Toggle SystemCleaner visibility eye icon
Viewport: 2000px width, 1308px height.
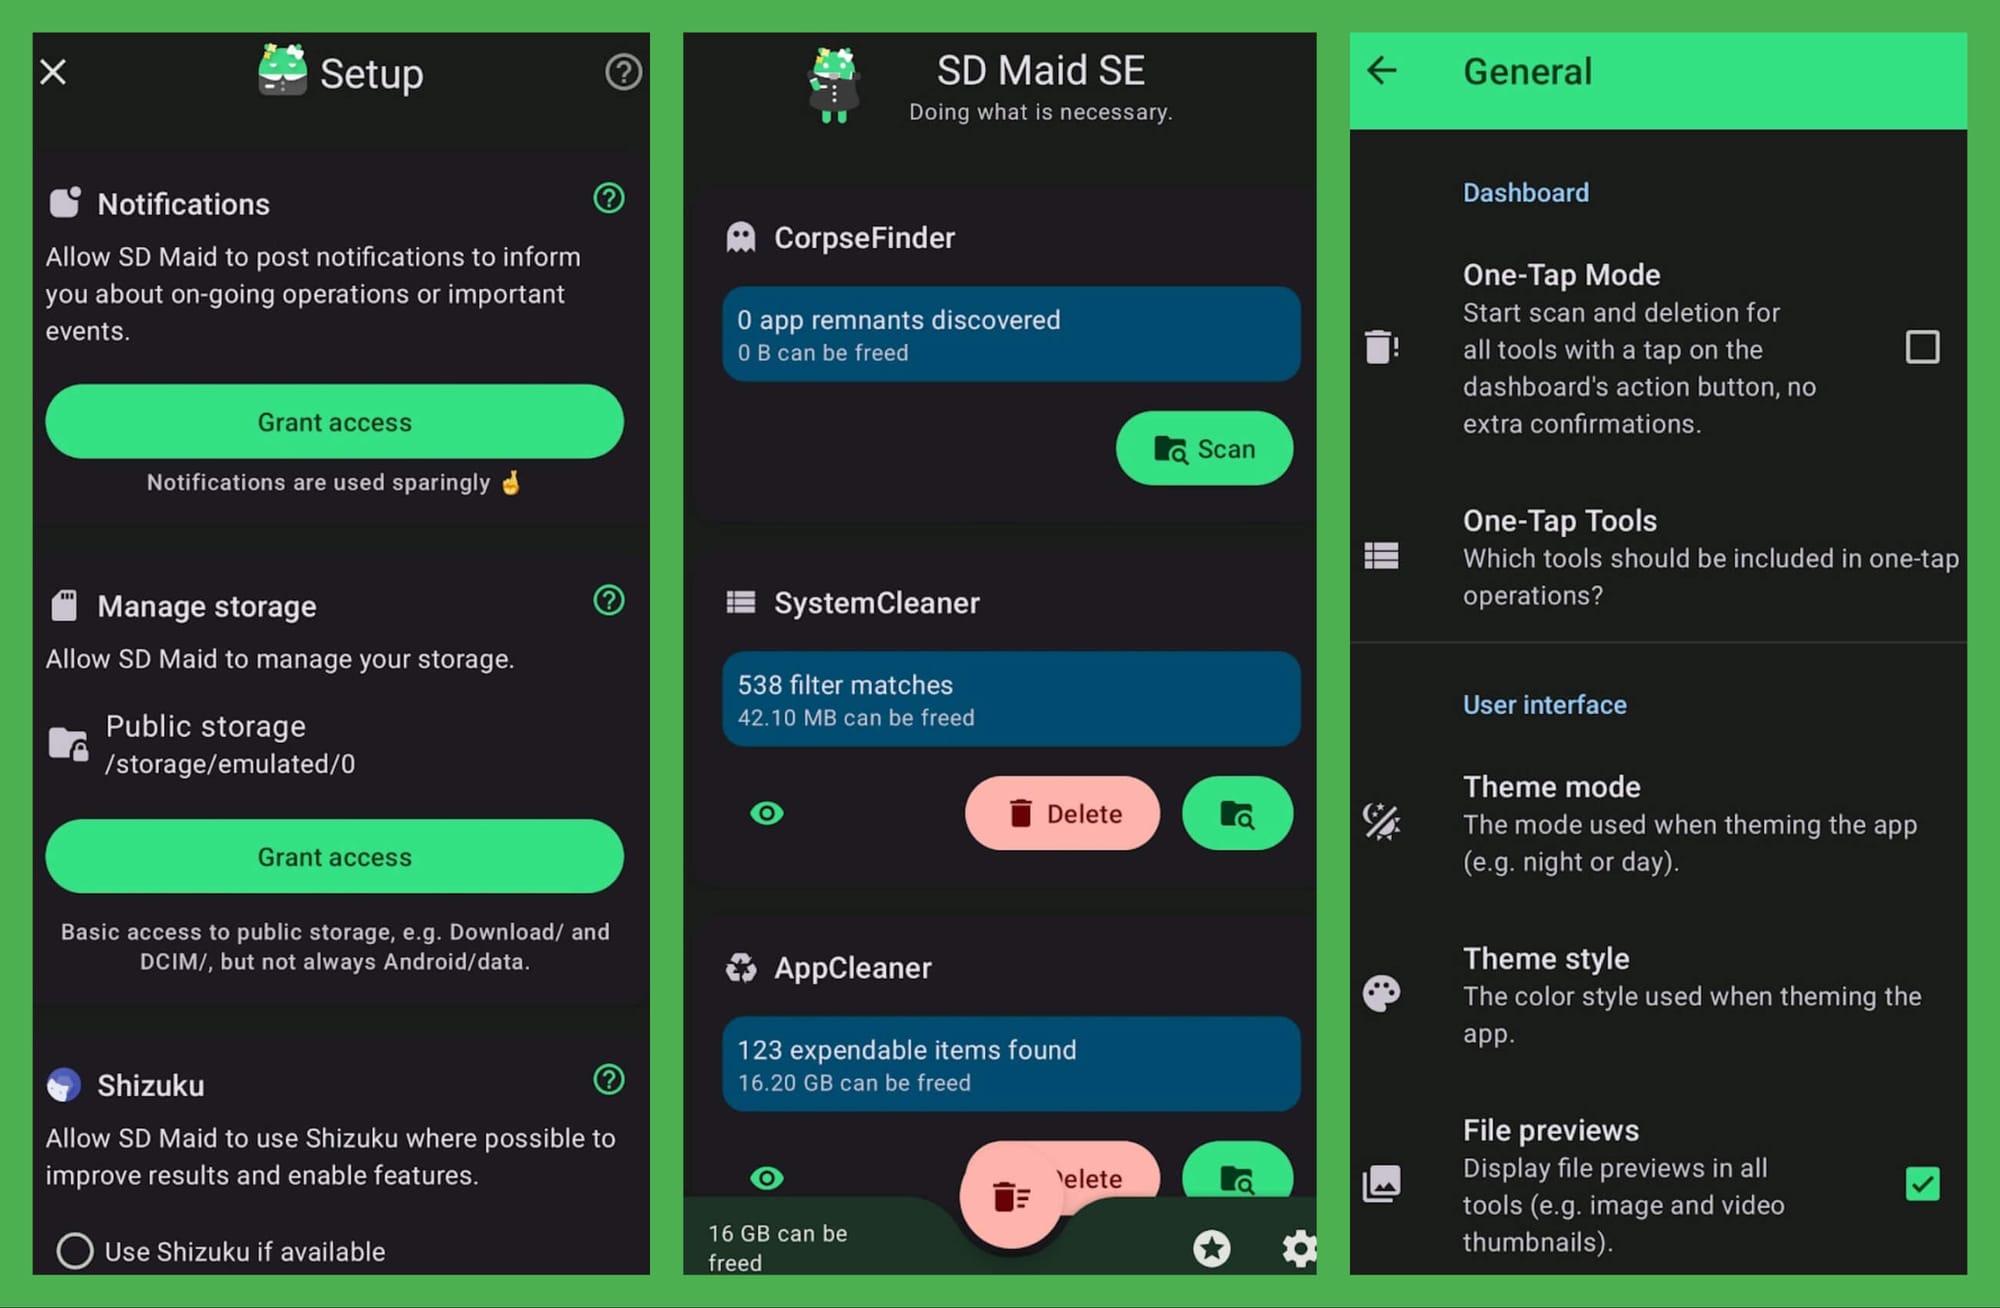[766, 813]
